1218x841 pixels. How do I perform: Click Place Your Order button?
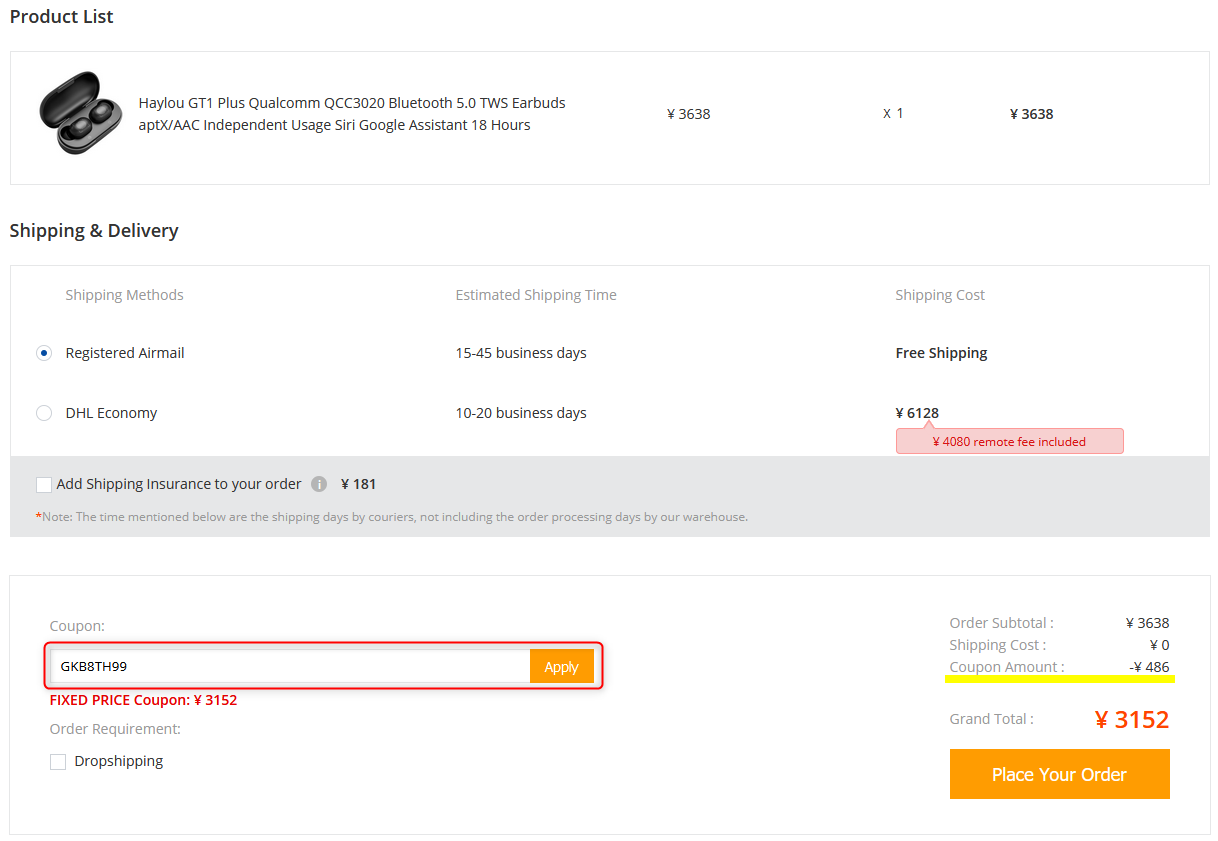(x=1059, y=774)
